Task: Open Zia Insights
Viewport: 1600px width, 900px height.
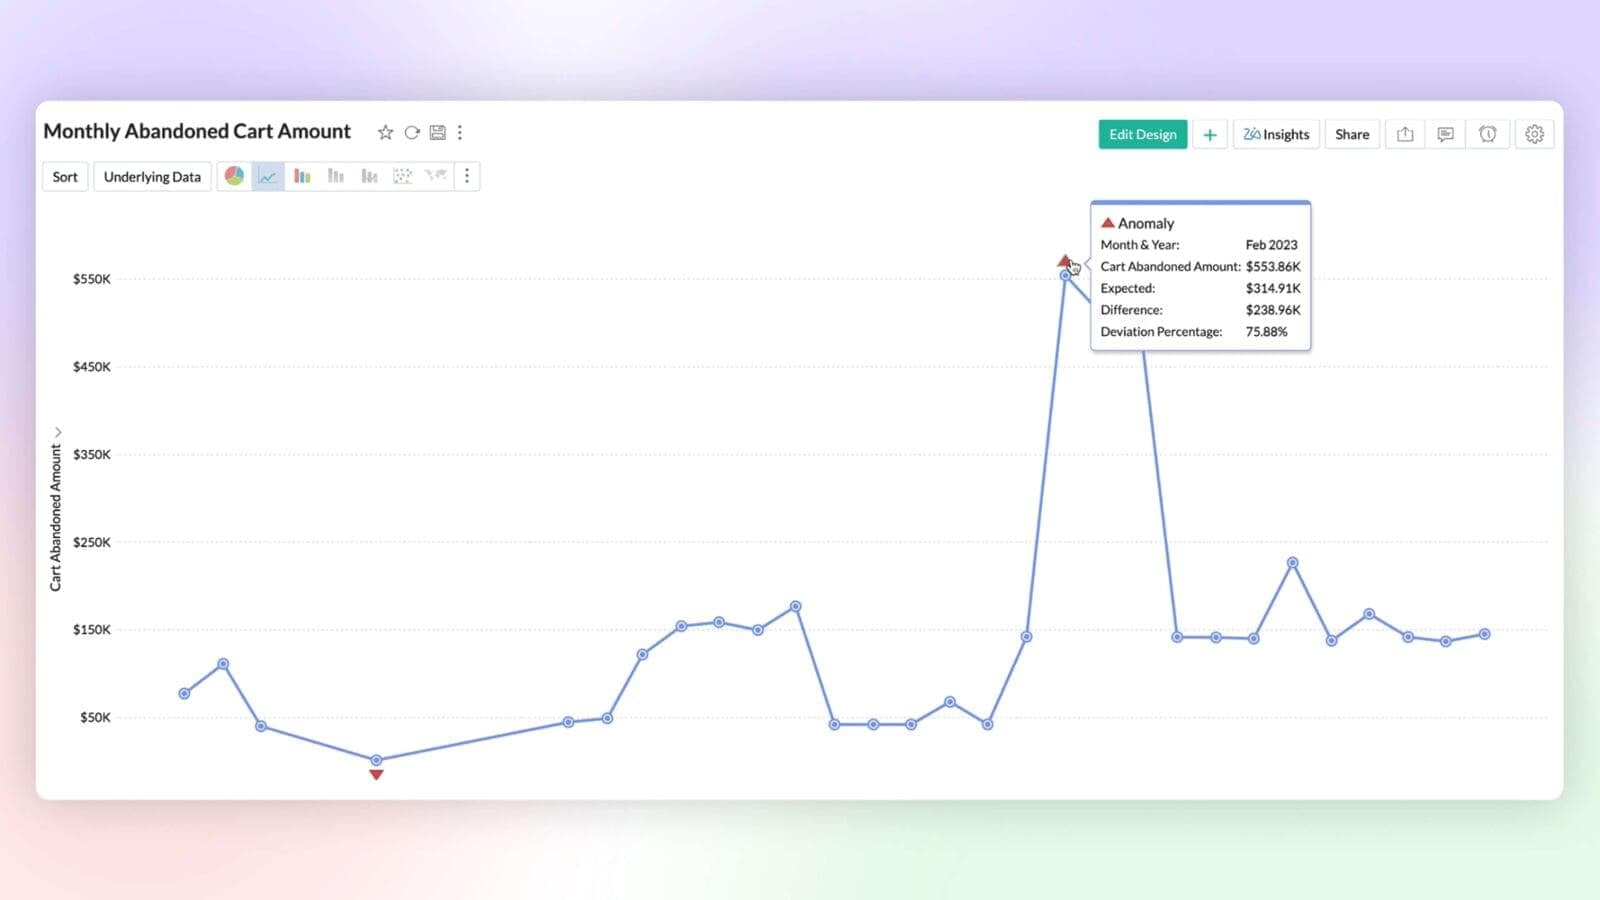Action: click(x=1276, y=134)
